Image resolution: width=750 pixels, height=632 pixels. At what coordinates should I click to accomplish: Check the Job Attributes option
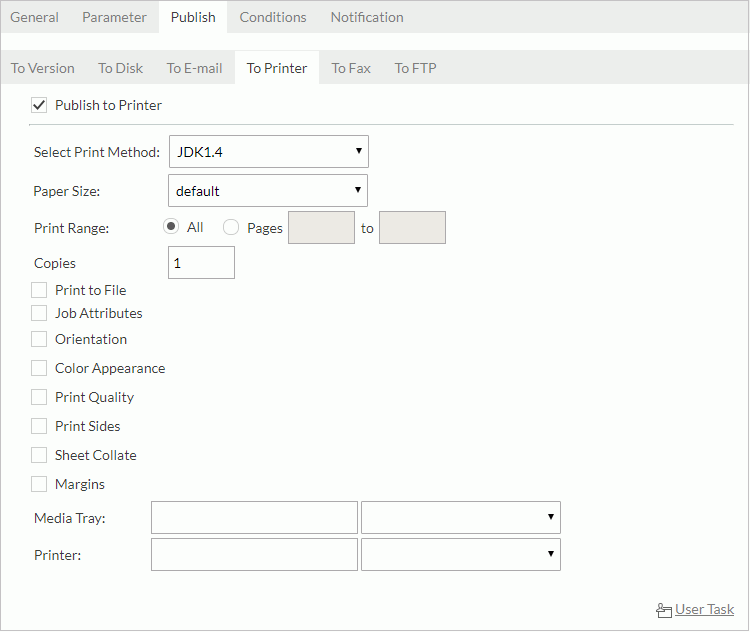pyautogui.click(x=39, y=313)
